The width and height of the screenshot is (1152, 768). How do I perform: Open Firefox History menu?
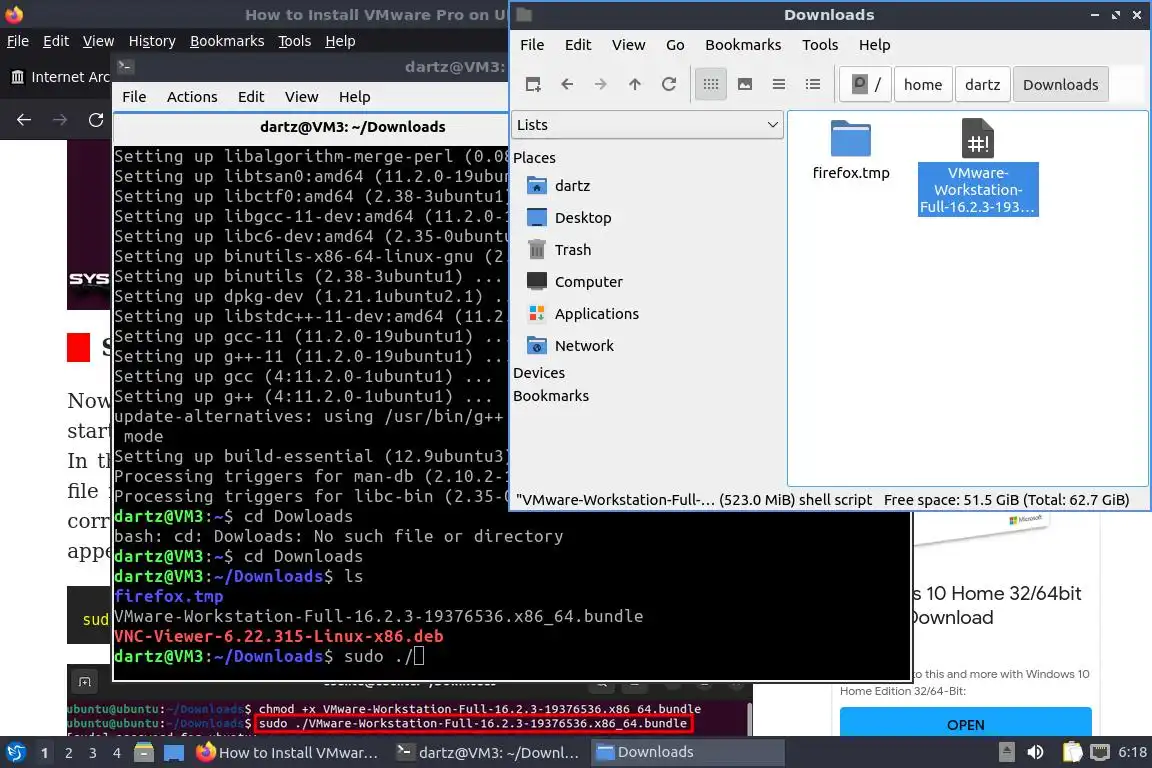(152, 41)
